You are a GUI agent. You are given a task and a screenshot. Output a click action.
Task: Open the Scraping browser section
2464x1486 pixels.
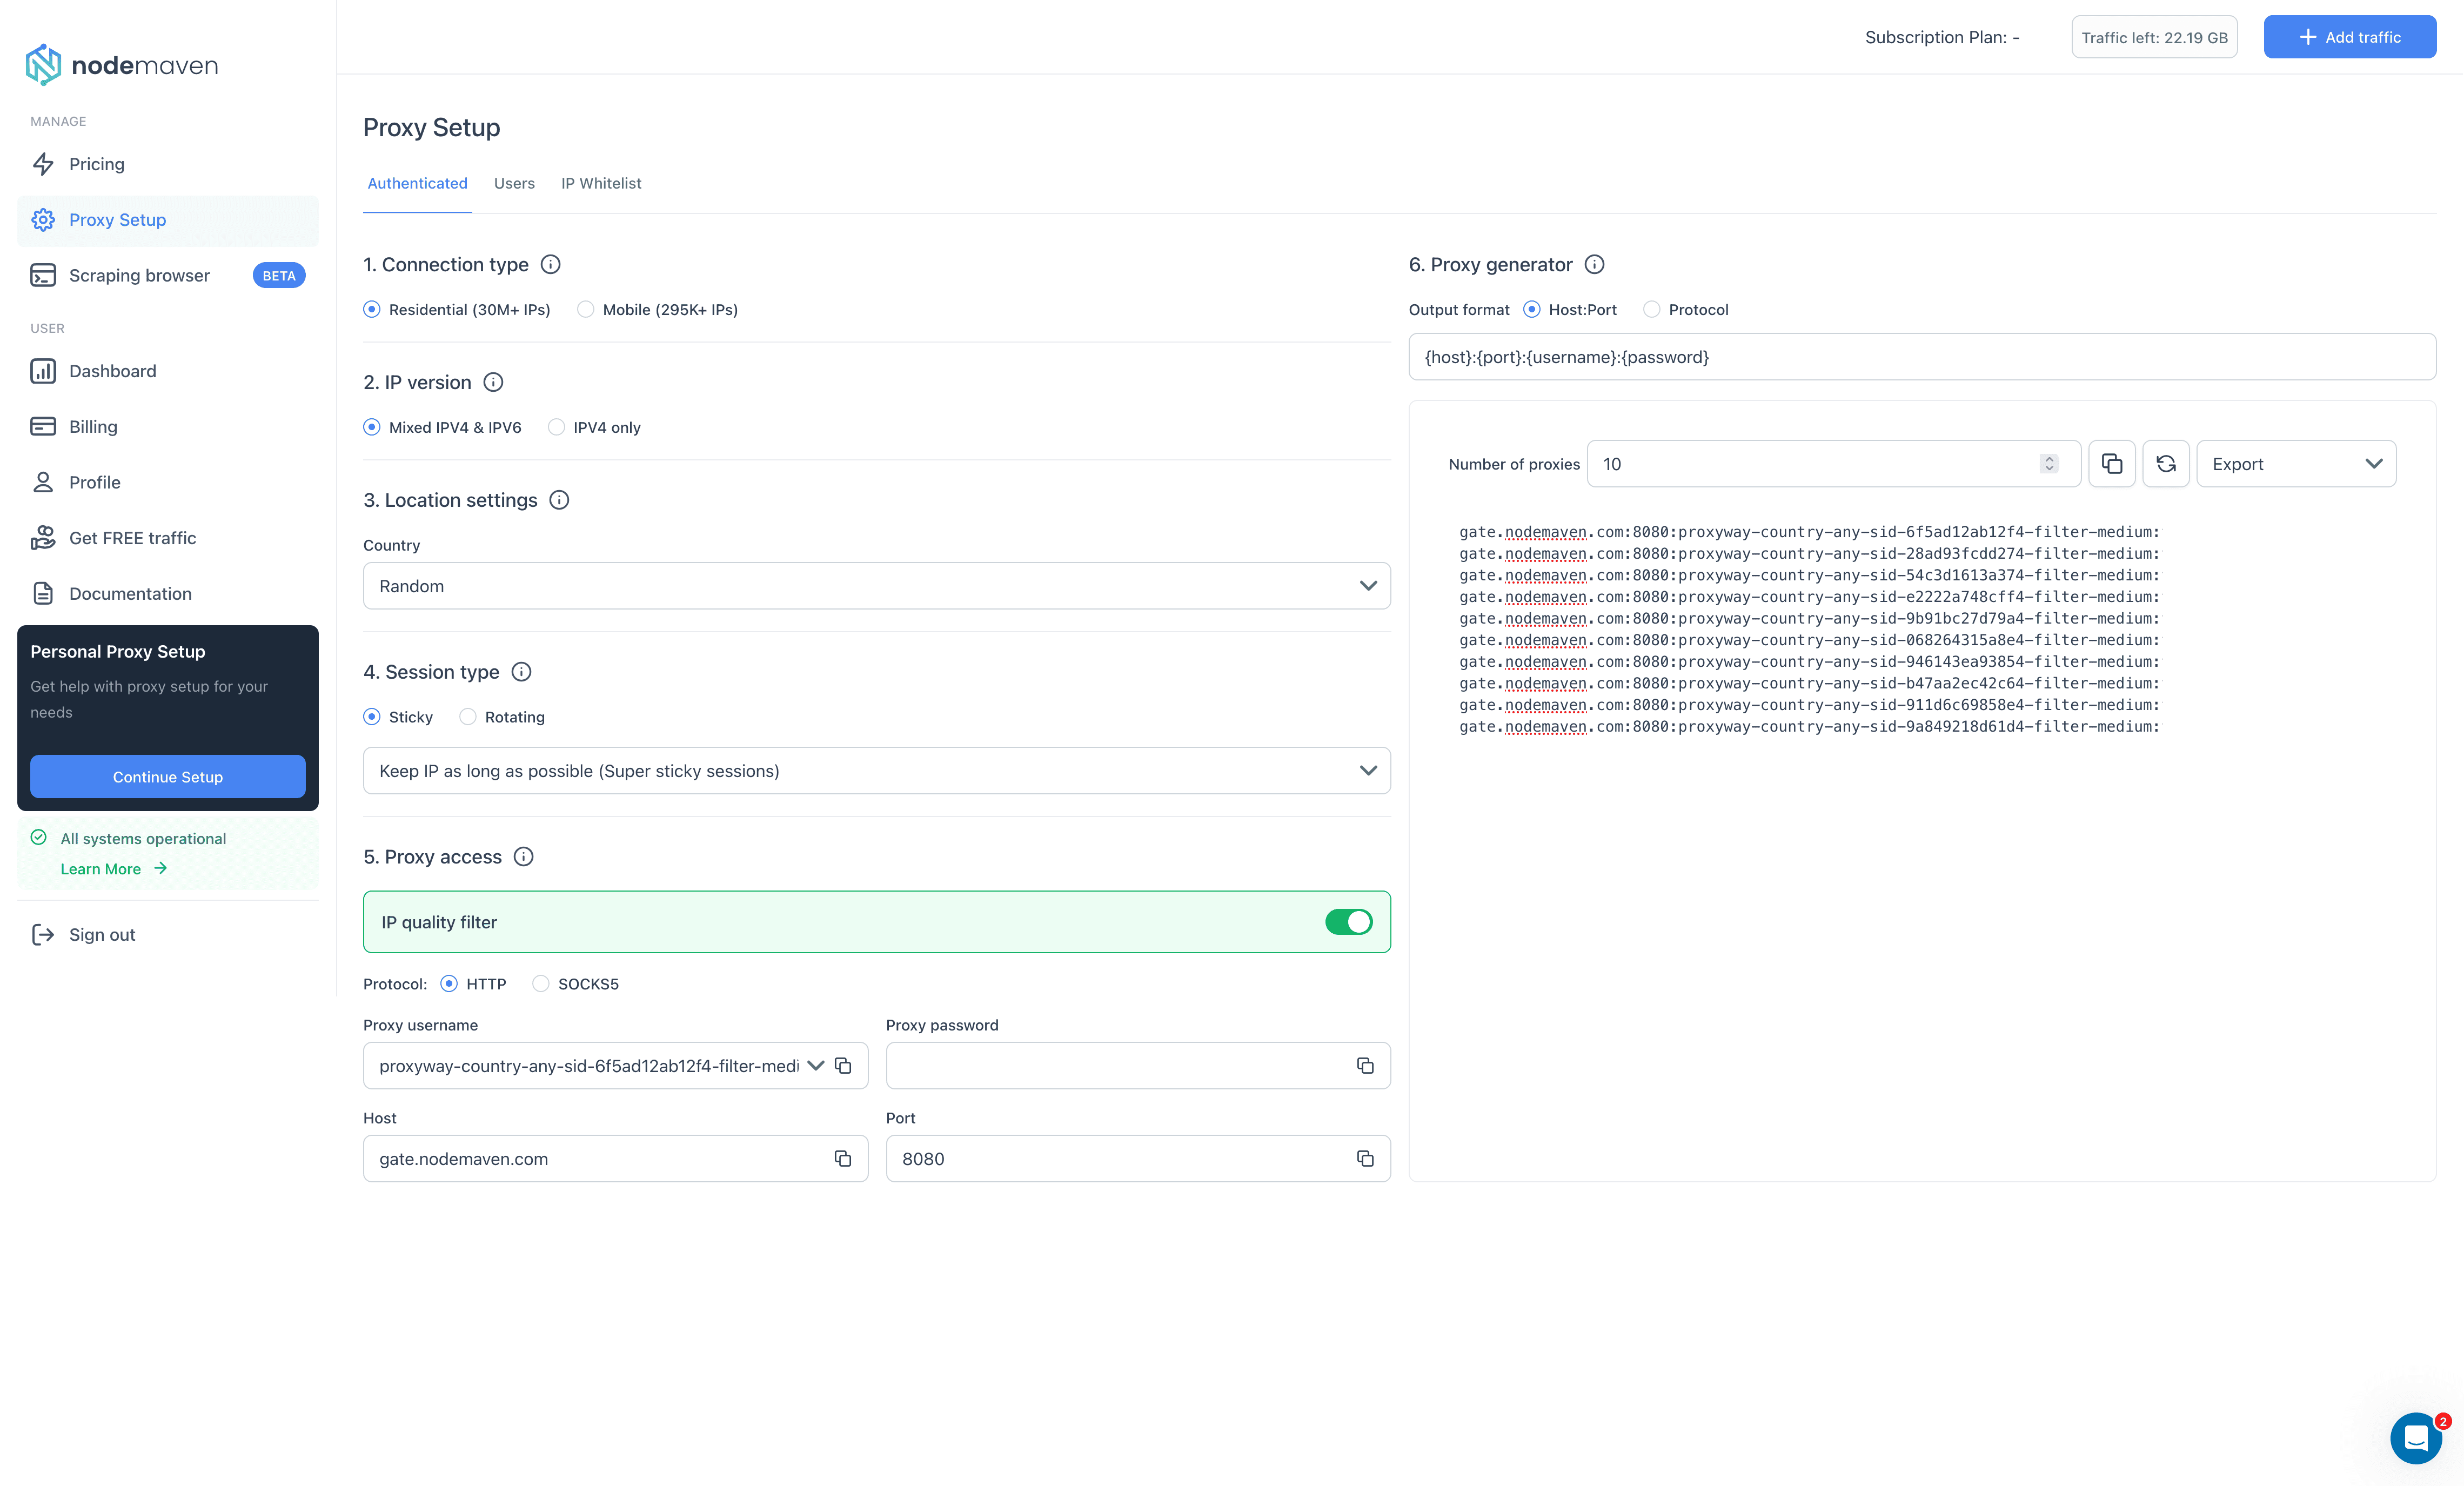(x=139, y=275)
